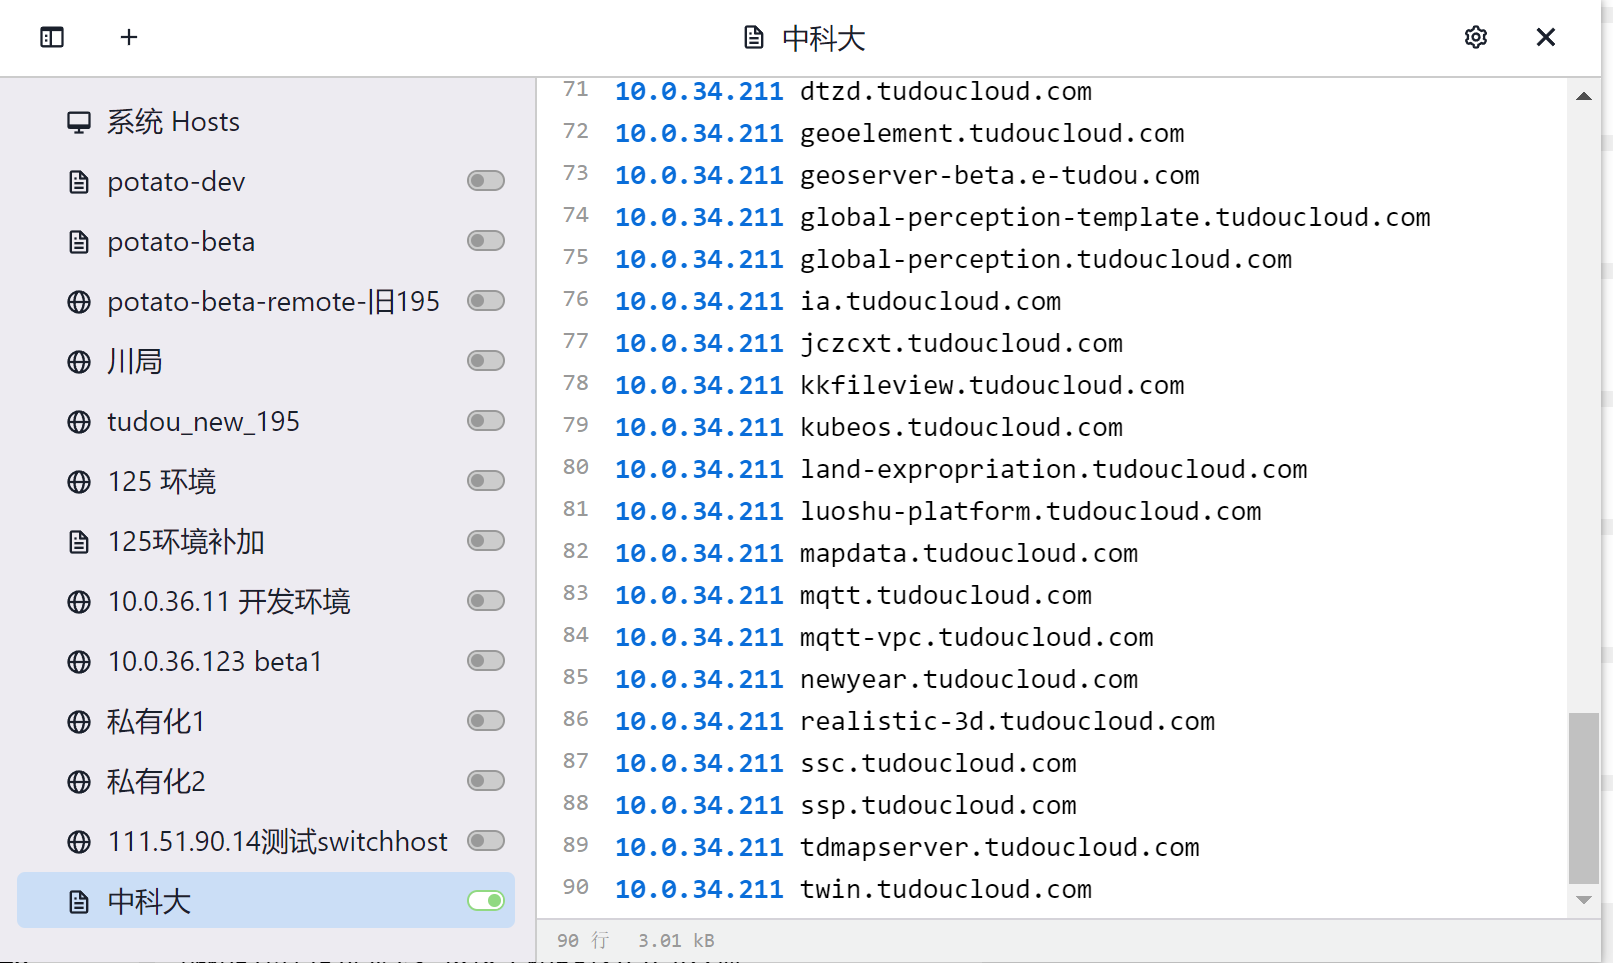Click the globe icon beside 111.51.90.14测试switchhost
The height and width of the screenshot is (963, 1613).
click(x=79, y=841)
